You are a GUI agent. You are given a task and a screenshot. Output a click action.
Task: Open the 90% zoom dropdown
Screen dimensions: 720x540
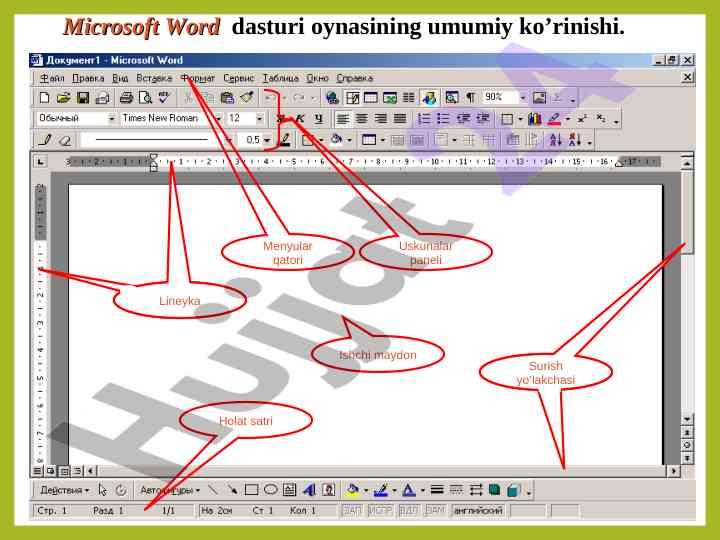pos(522,98)
